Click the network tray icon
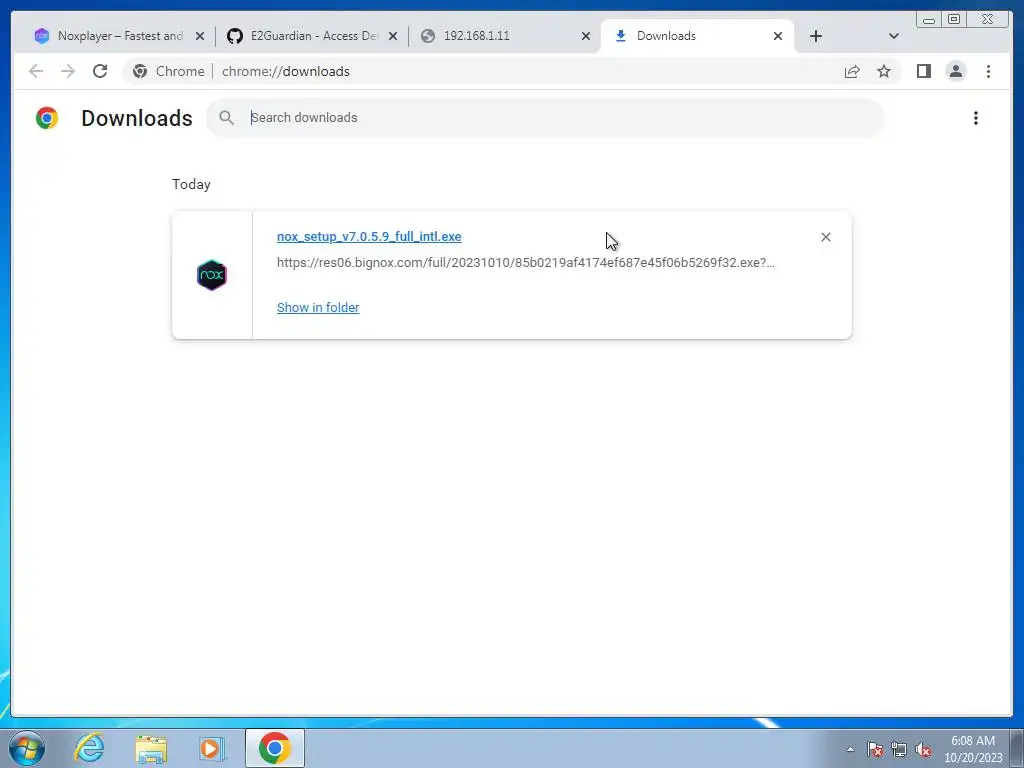This screenshot has height=768, width=1024. [x=899, y=749]
